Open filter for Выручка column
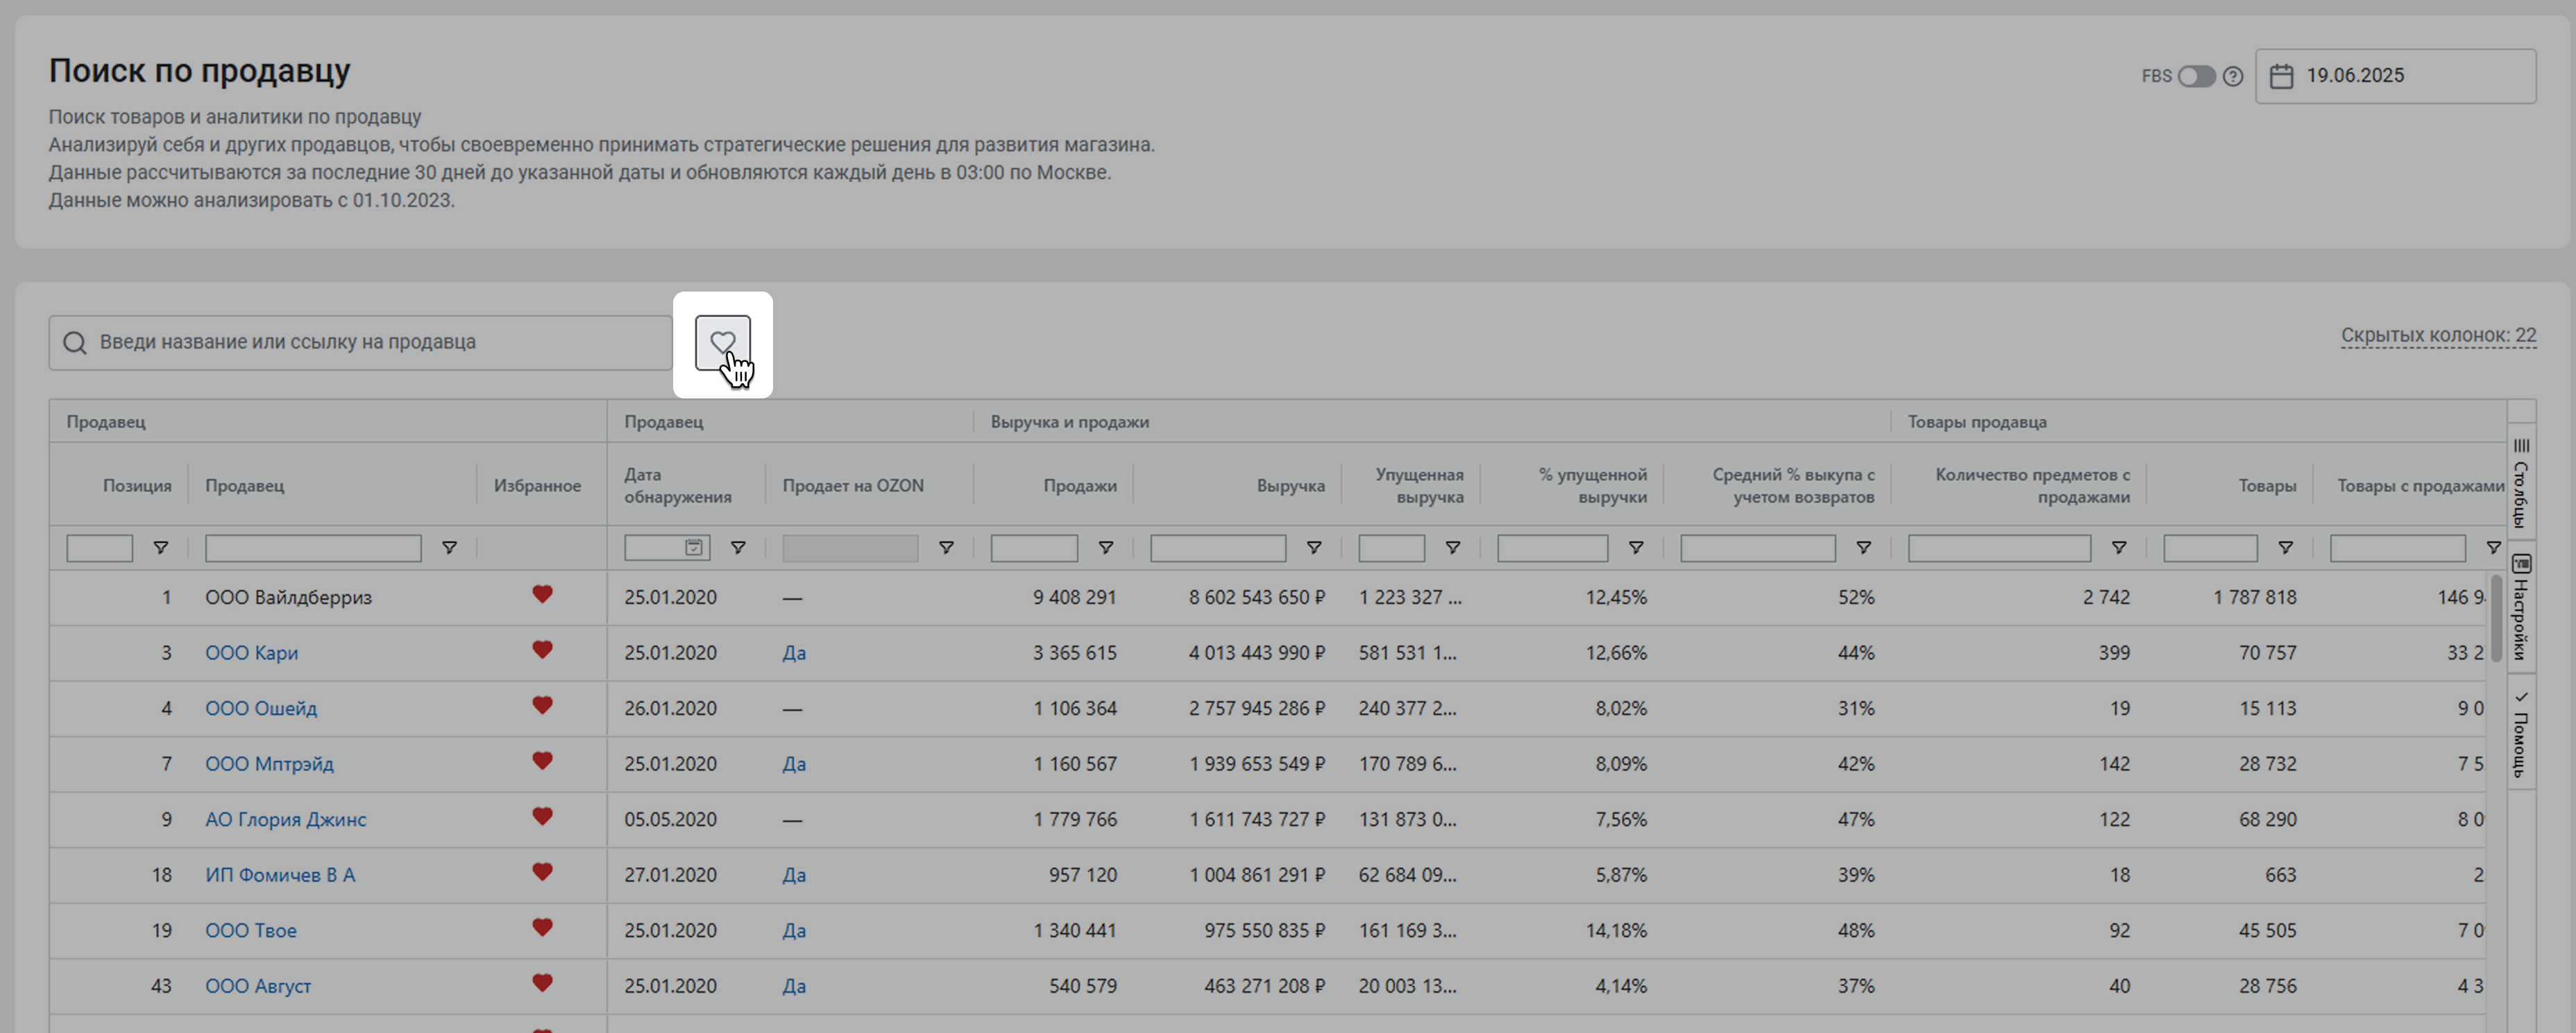 [x=1314, y=548]
